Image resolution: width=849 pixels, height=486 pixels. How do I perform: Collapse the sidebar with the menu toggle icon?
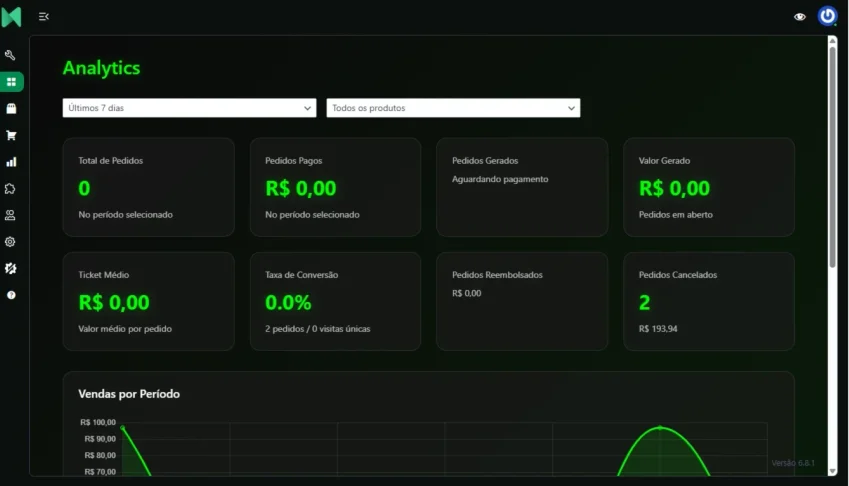click(x=44, y=17)
